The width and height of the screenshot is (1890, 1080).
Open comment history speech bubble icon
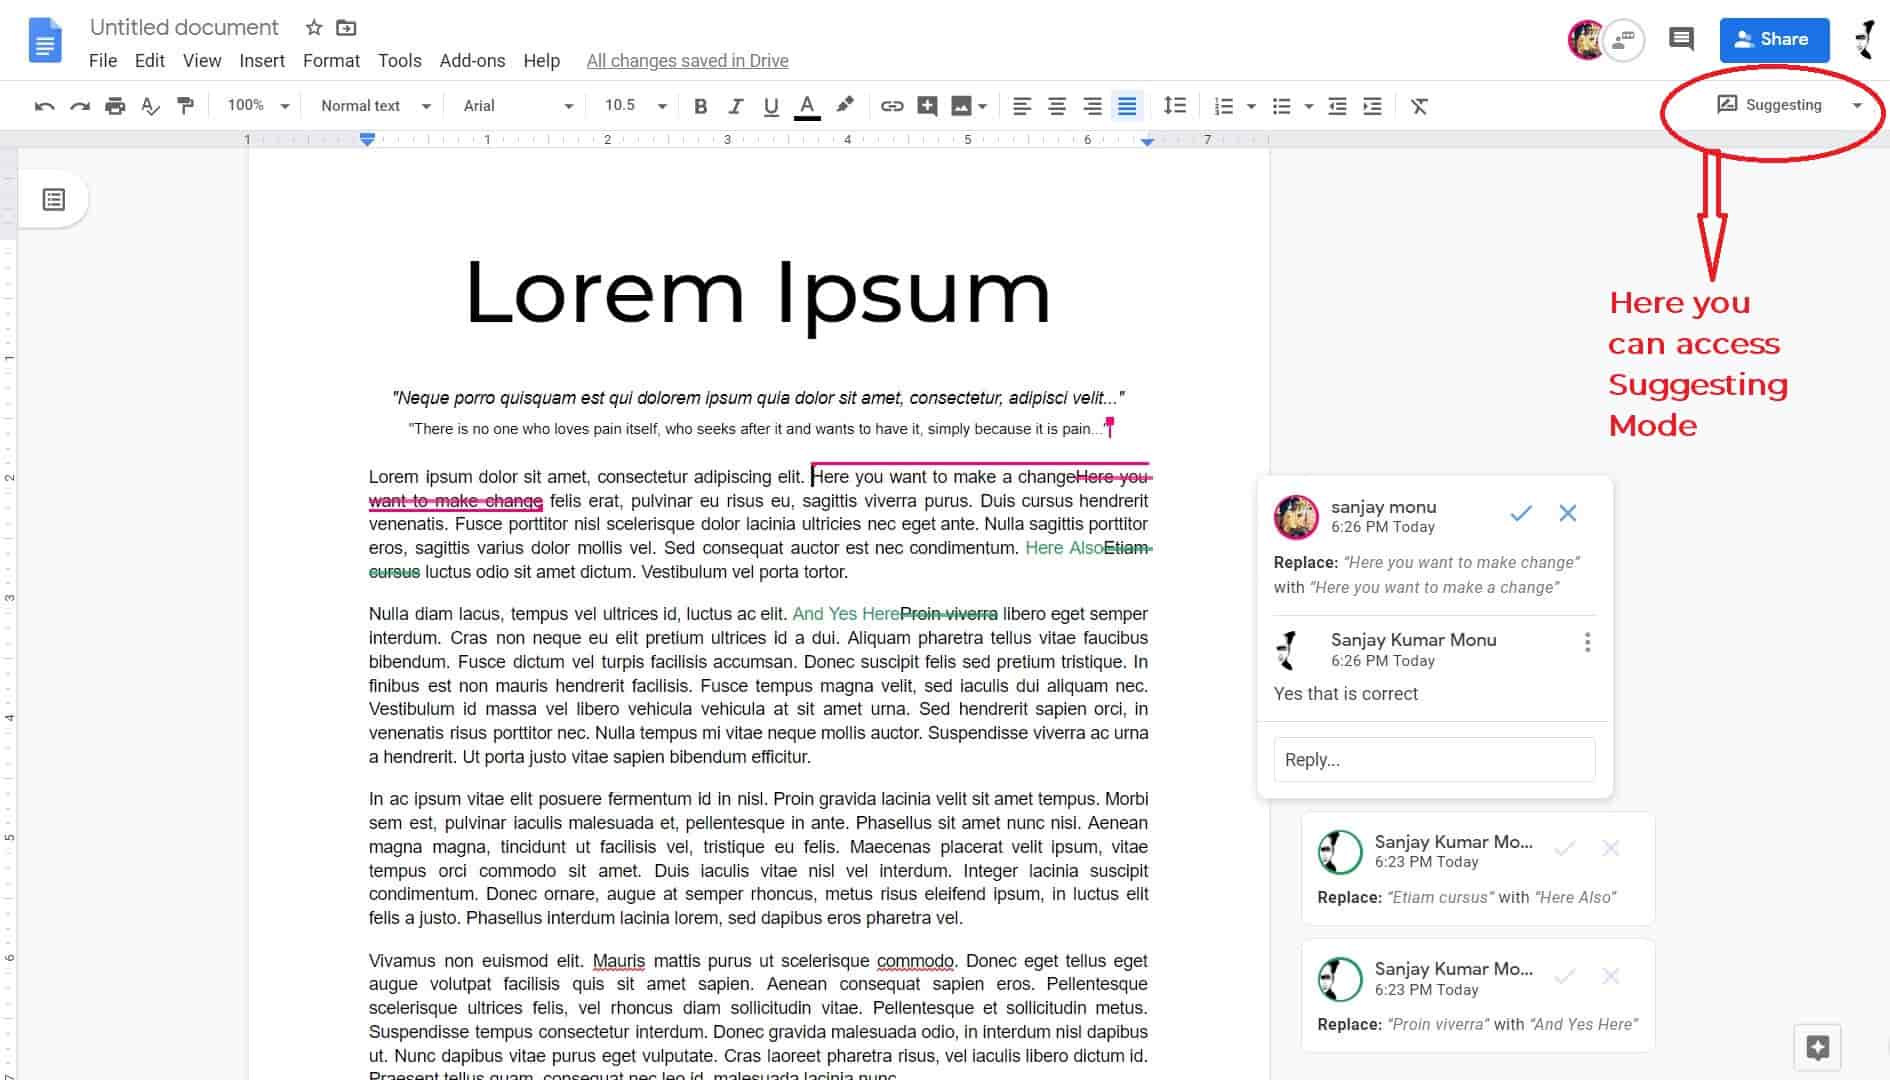click(x=1681, y=39)
